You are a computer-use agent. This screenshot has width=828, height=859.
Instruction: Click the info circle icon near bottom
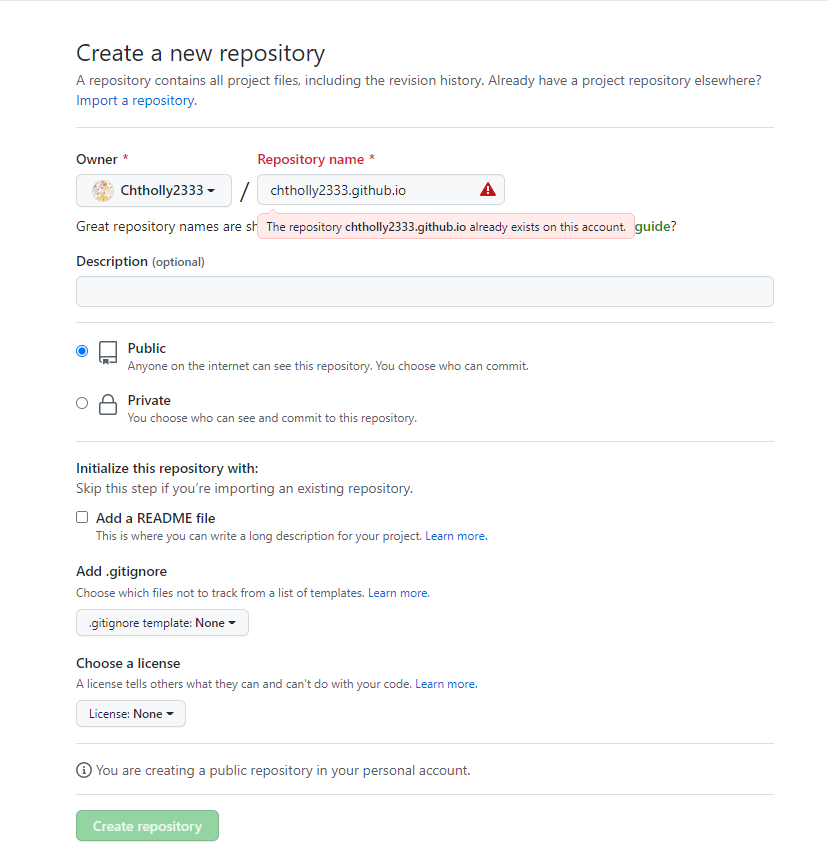[x=84, y=770]
